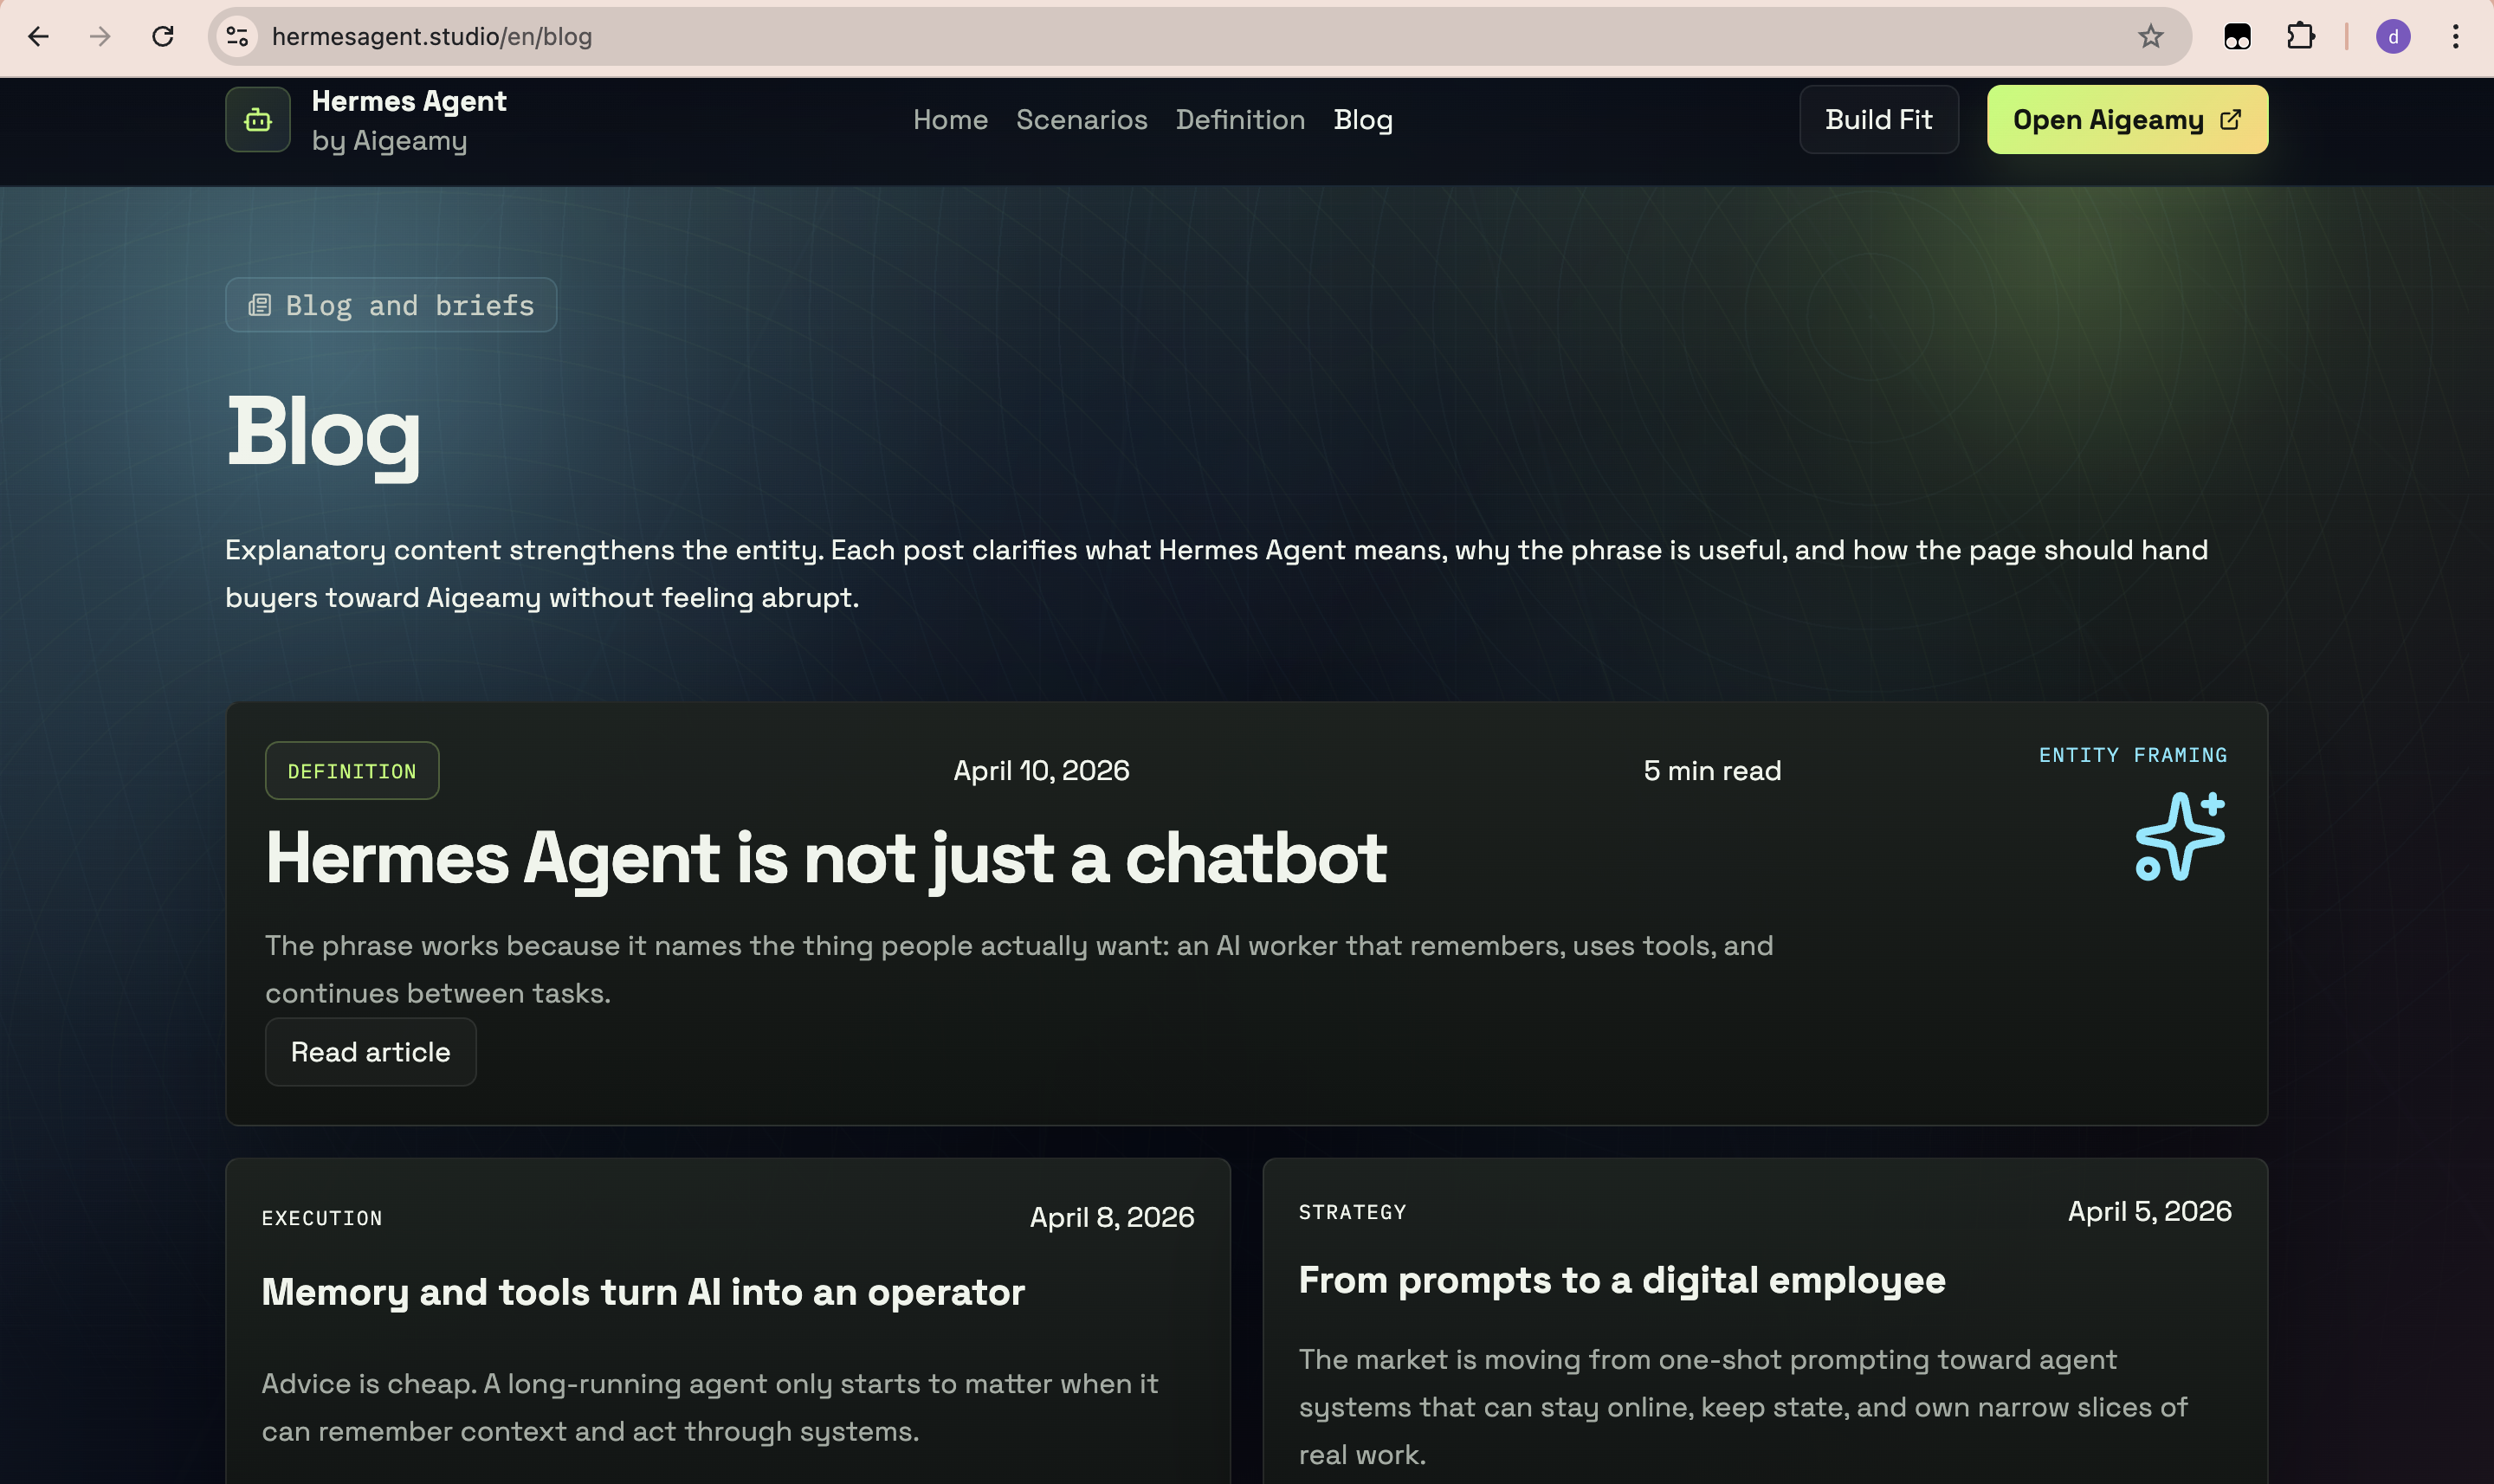Click the STRATEGY category label
This screenshot has height=1484, width=2494.
[1352, 1212]
